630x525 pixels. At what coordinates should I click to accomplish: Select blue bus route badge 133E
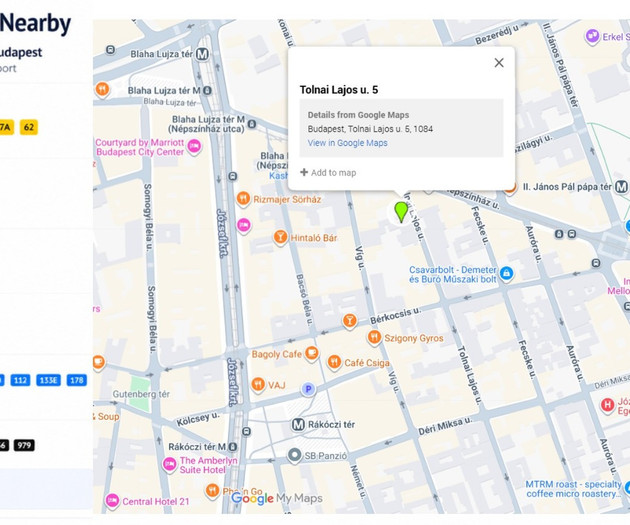48,380
